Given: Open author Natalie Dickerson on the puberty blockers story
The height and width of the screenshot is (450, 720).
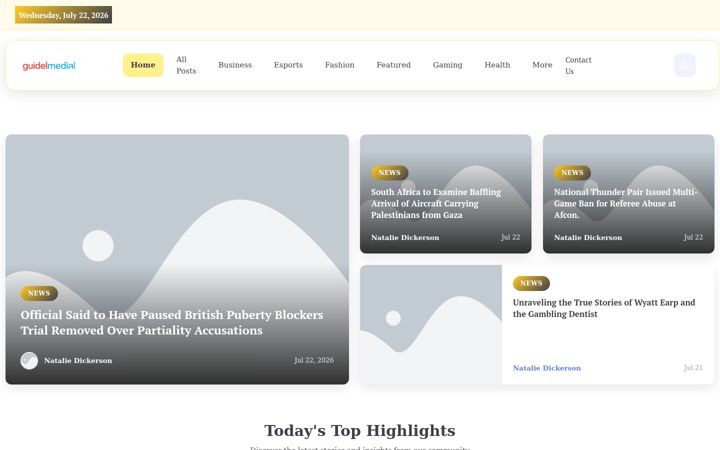Looking at the screenshot, I should 78,360.
